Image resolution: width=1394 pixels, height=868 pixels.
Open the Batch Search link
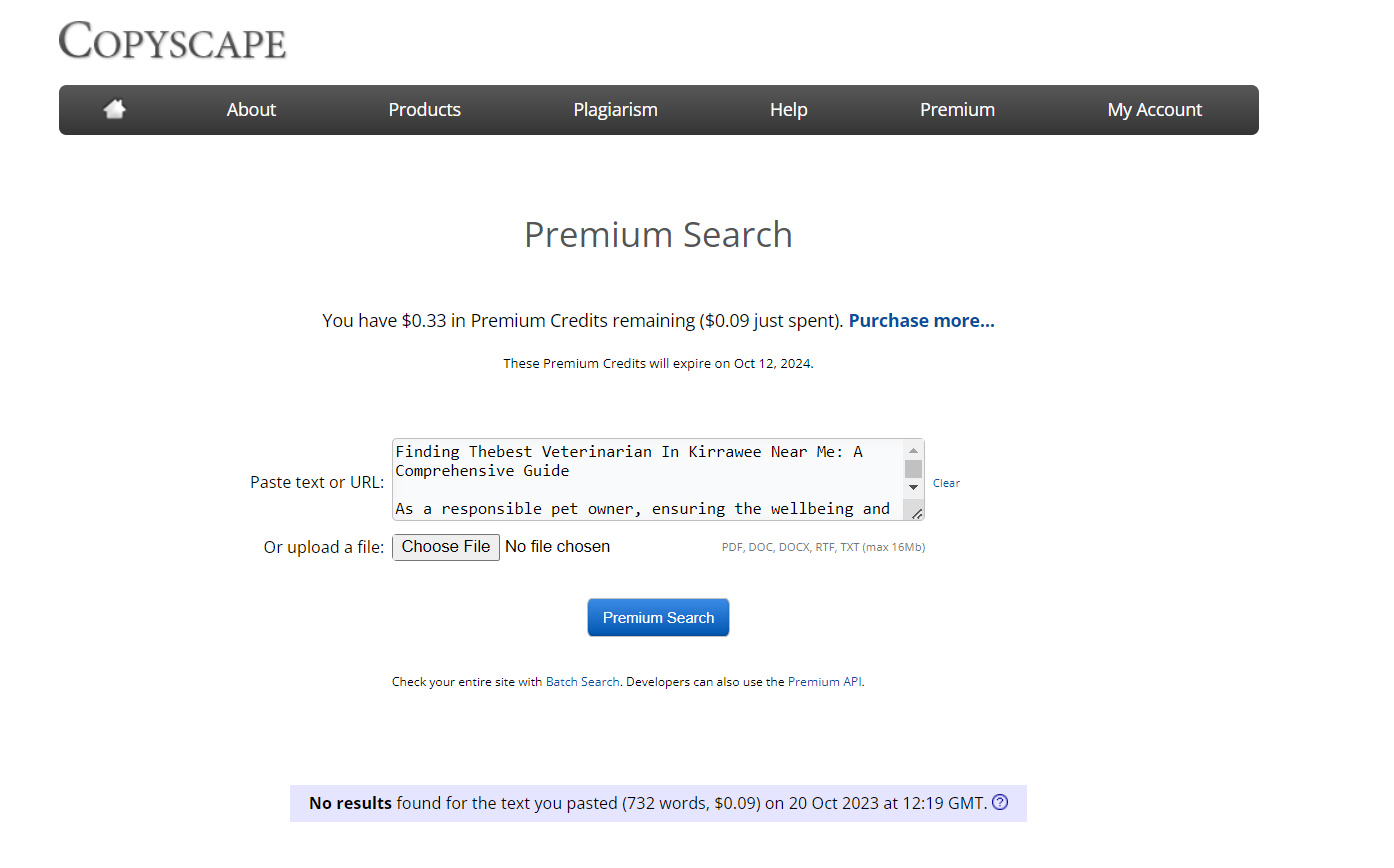582,682
